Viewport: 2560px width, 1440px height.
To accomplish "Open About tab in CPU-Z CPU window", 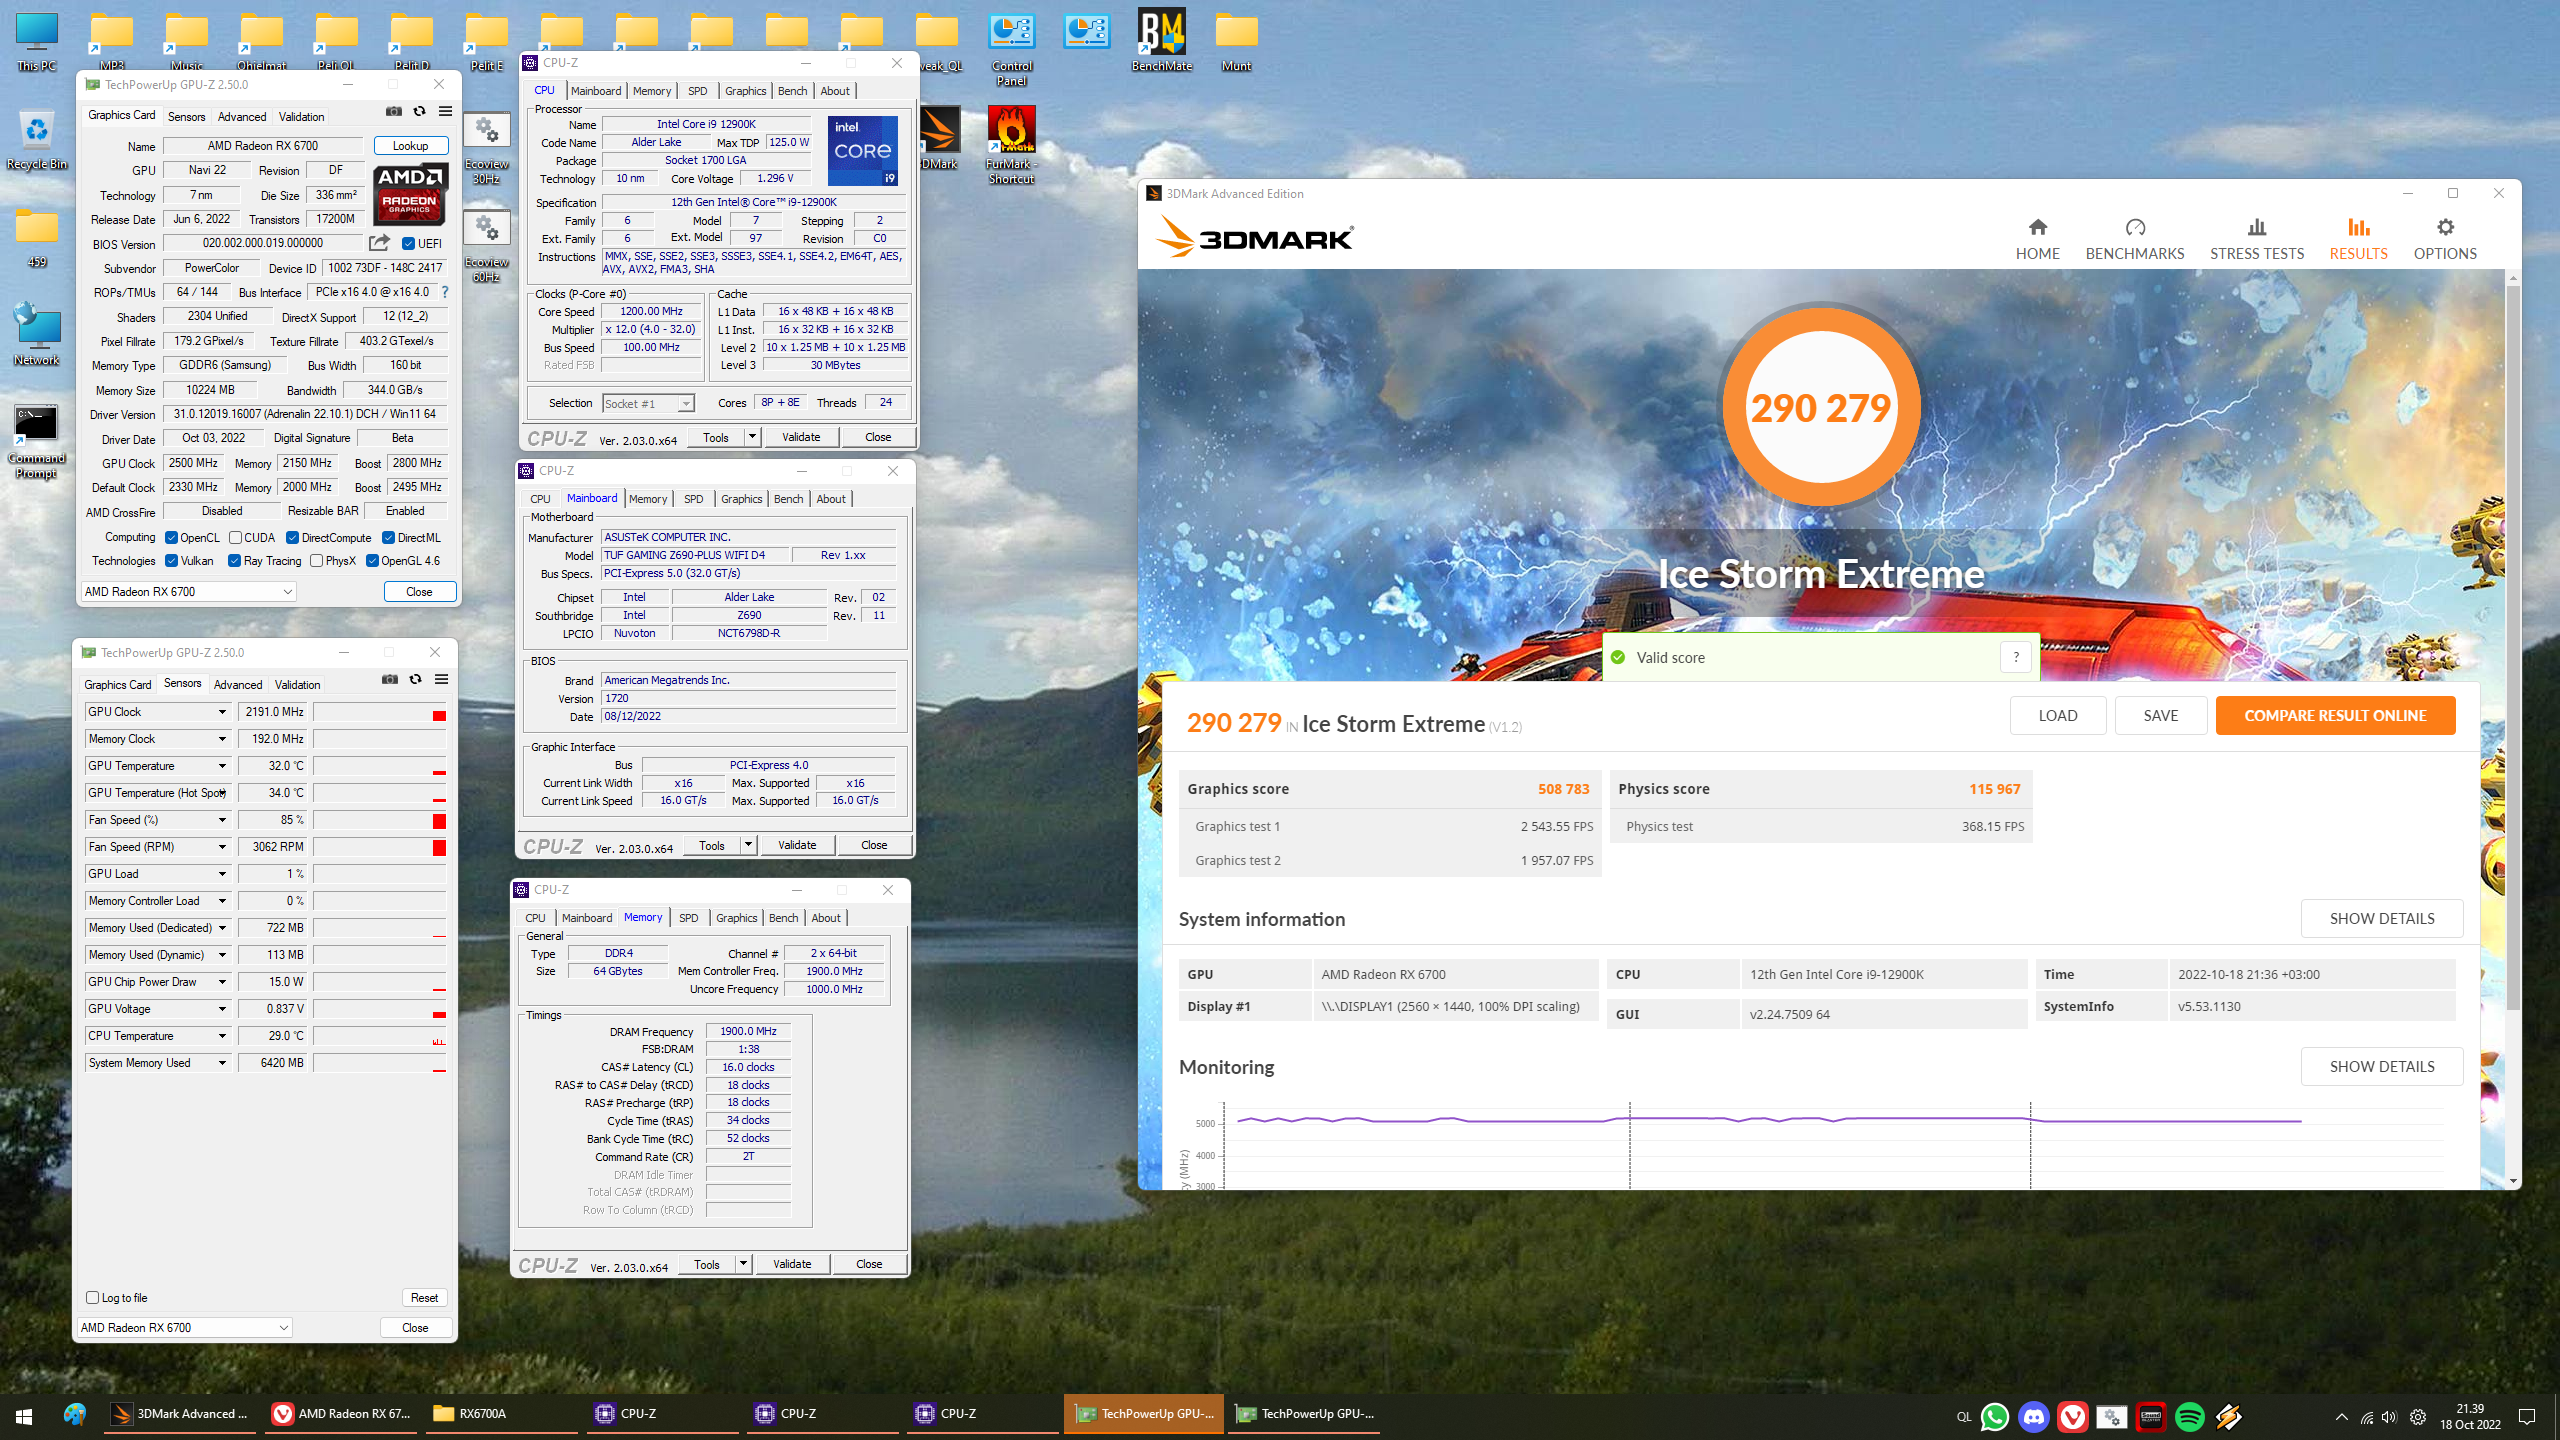I will pyautogui.click(x=835, y=91).
